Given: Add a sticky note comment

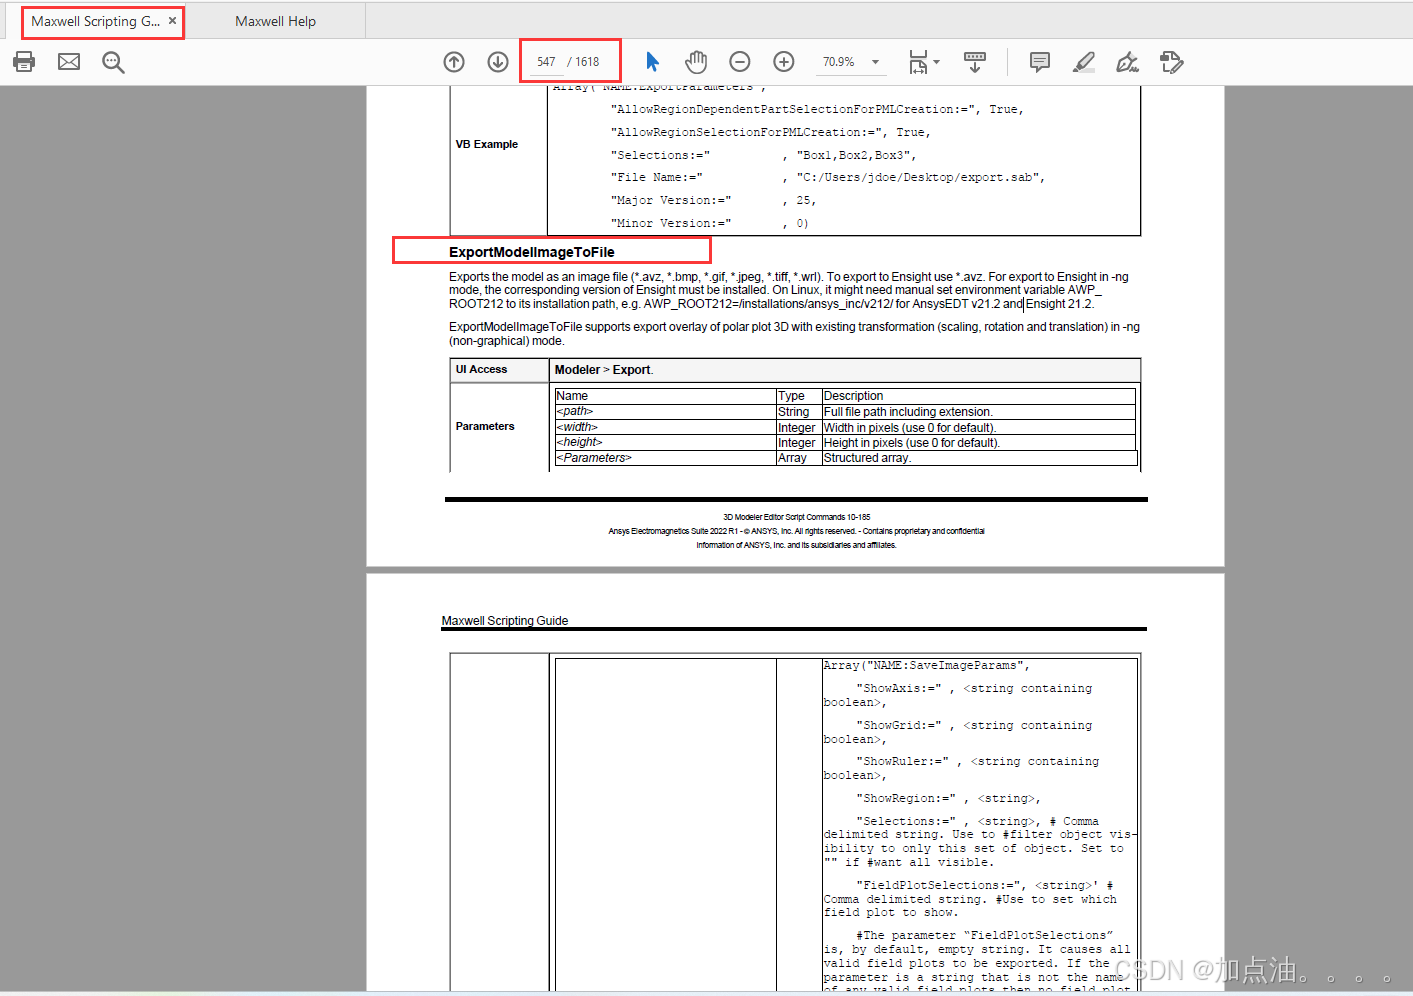Looking at the screenshot, I should [x=1039, y=62].
